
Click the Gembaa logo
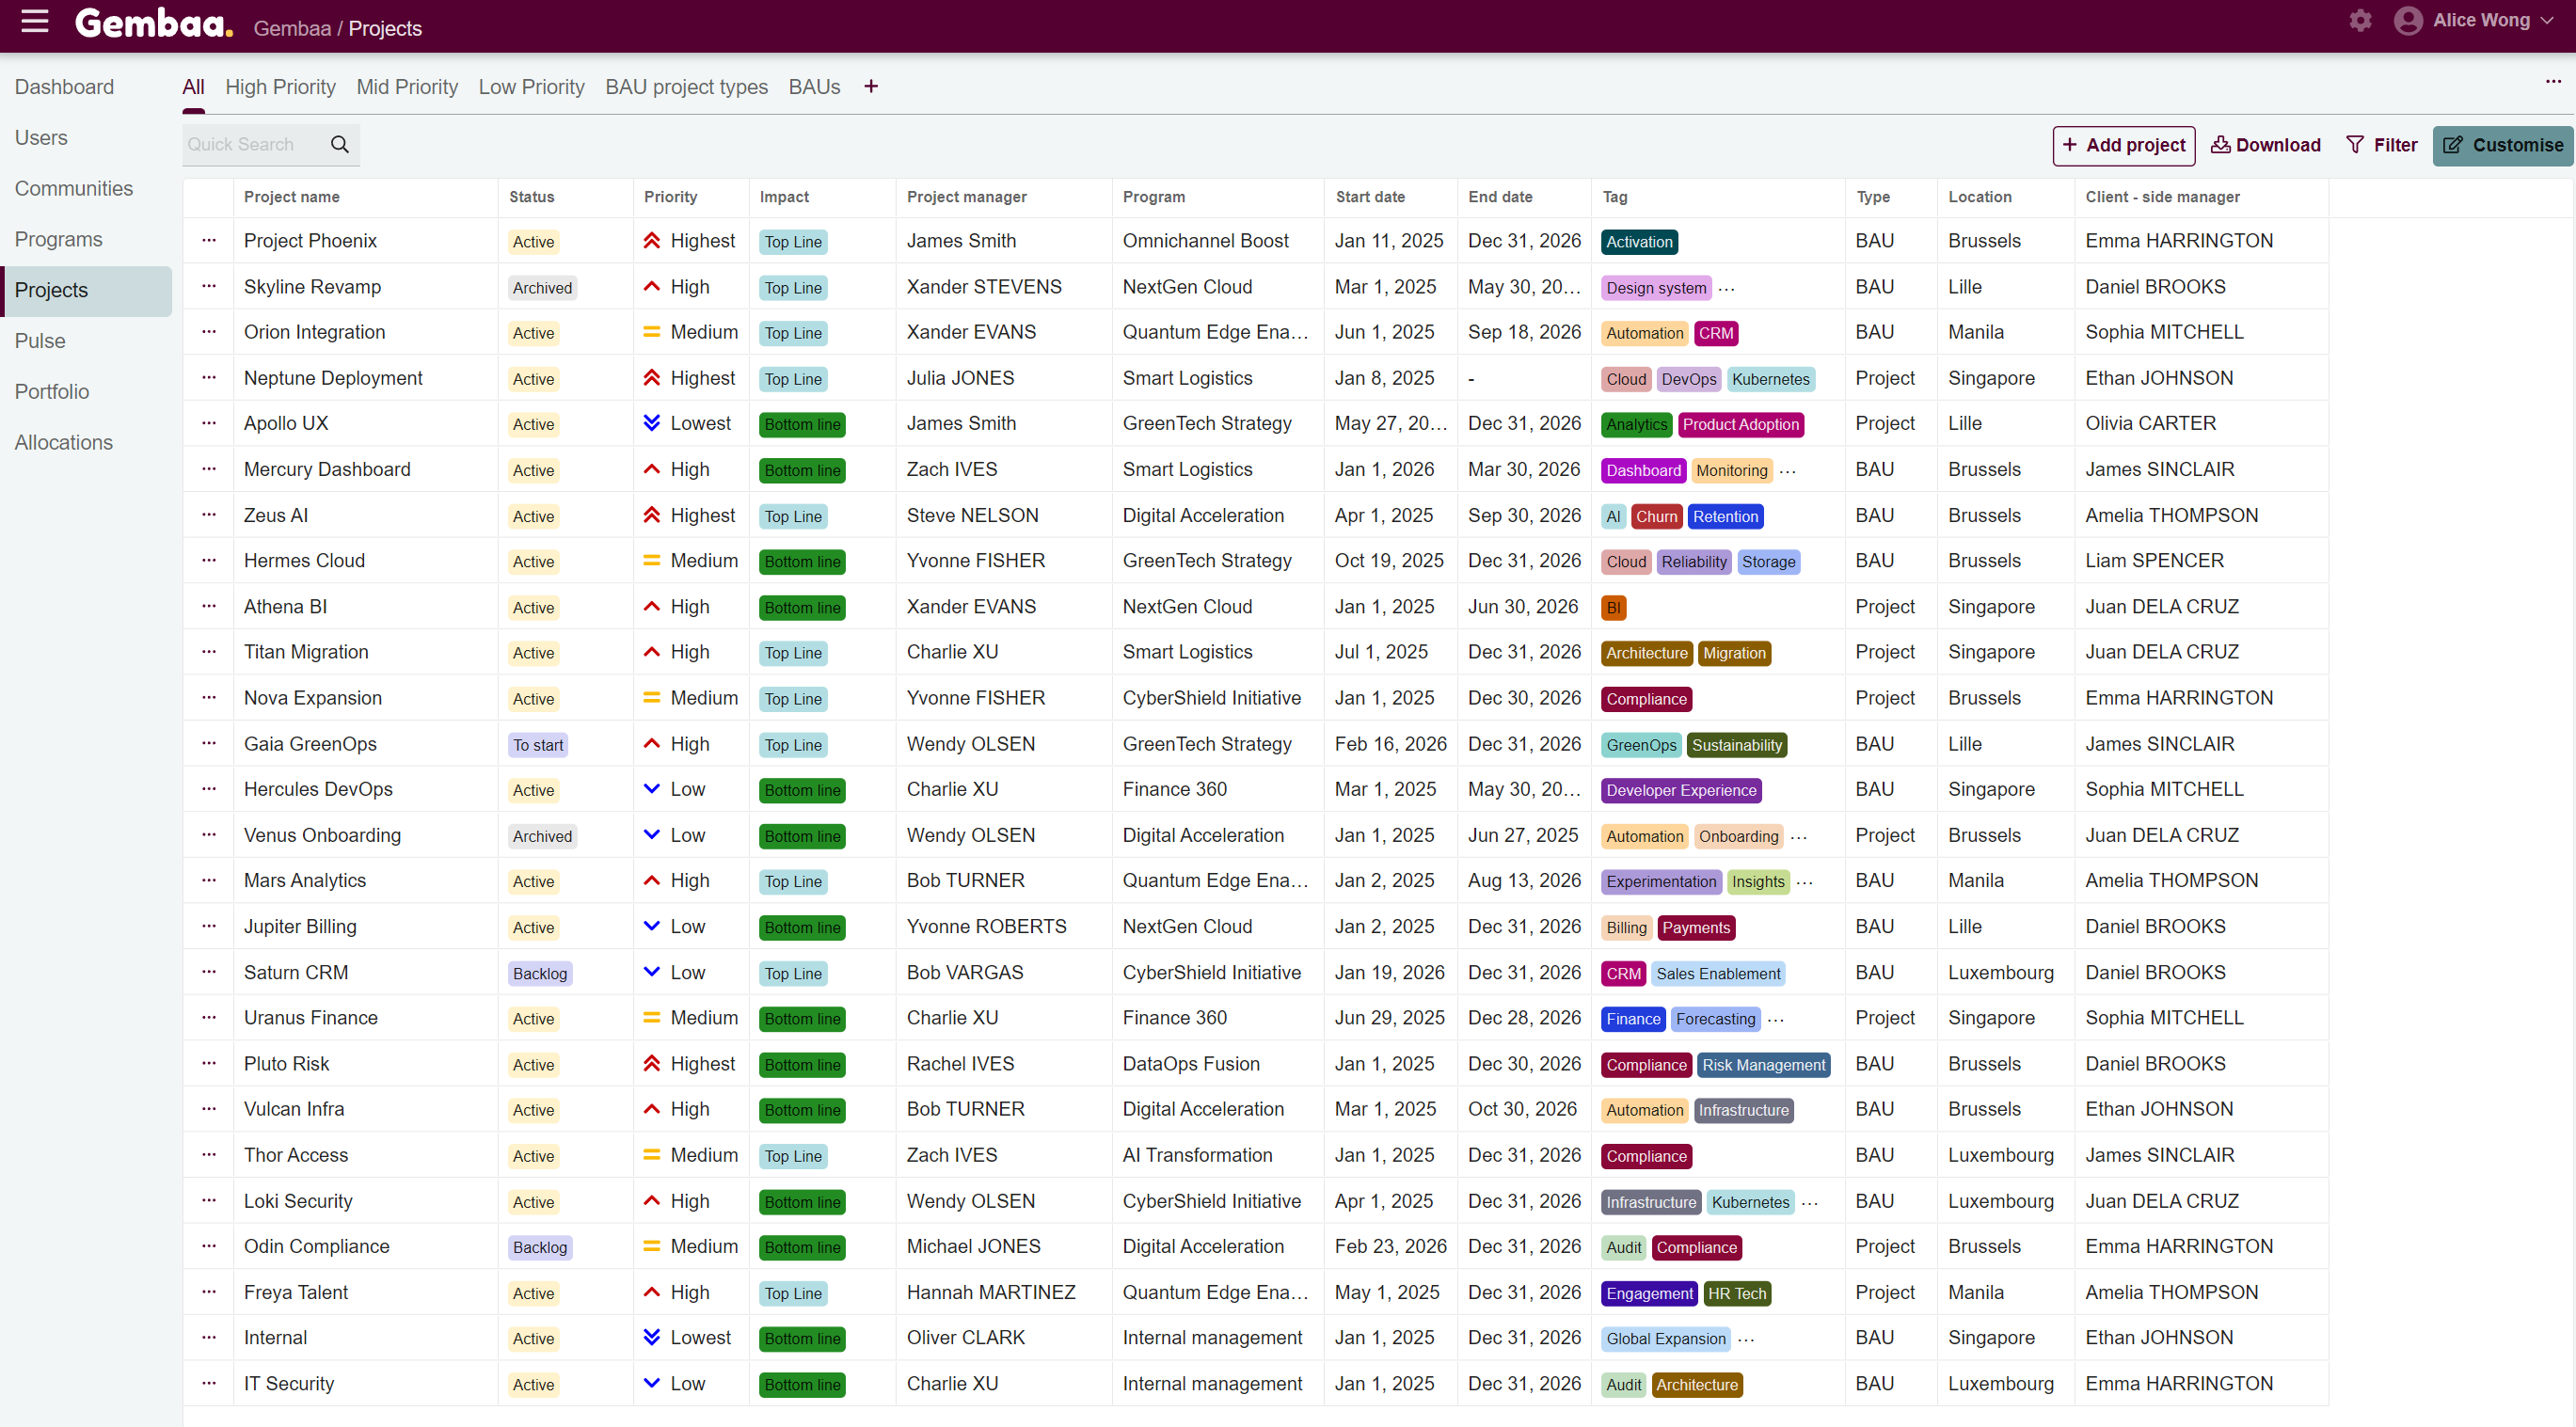pyautogui.click(x=154, y=24)
